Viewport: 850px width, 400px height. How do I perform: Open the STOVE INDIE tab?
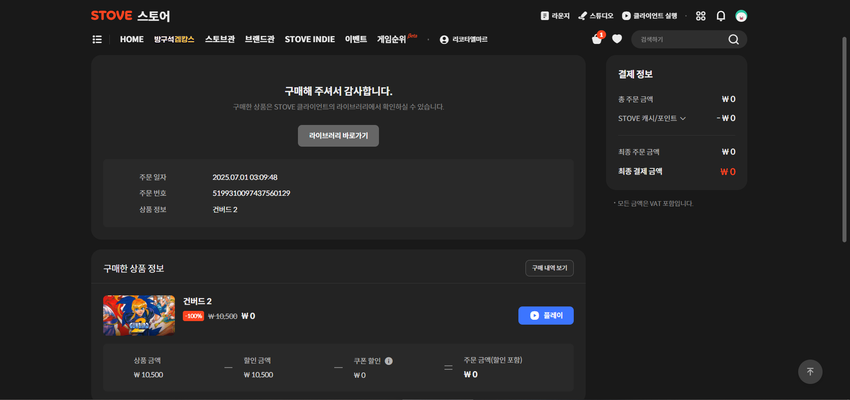click(310, 39)
